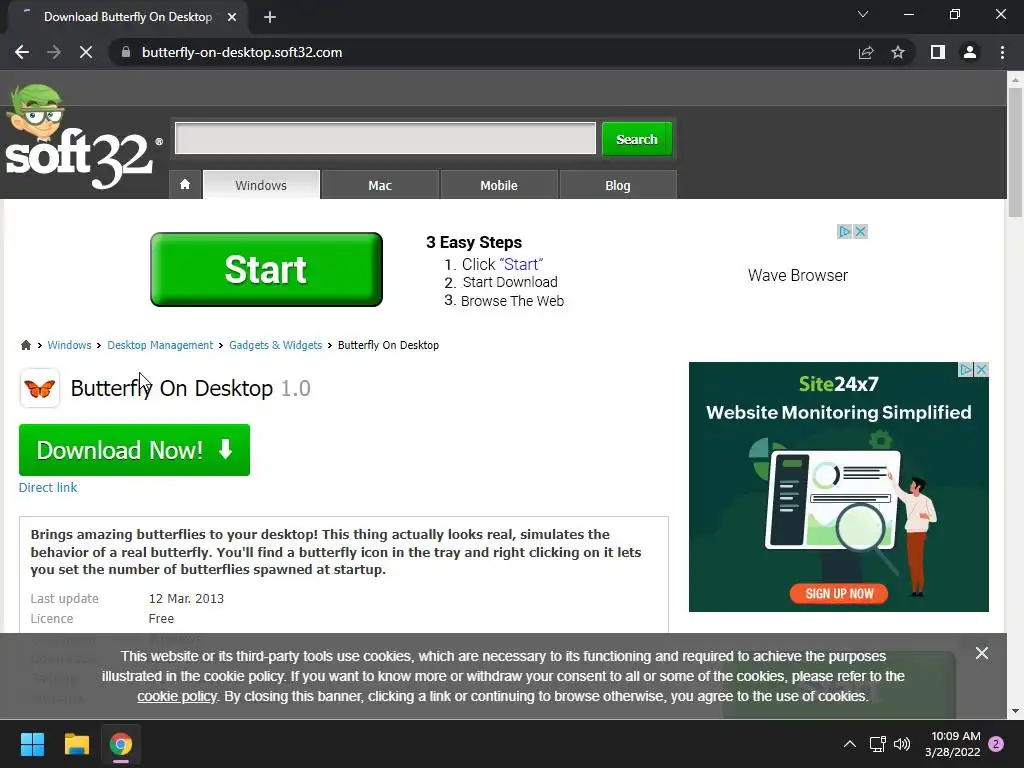
Task: Open the browser side panel icon
Action: tap(938, 52)
